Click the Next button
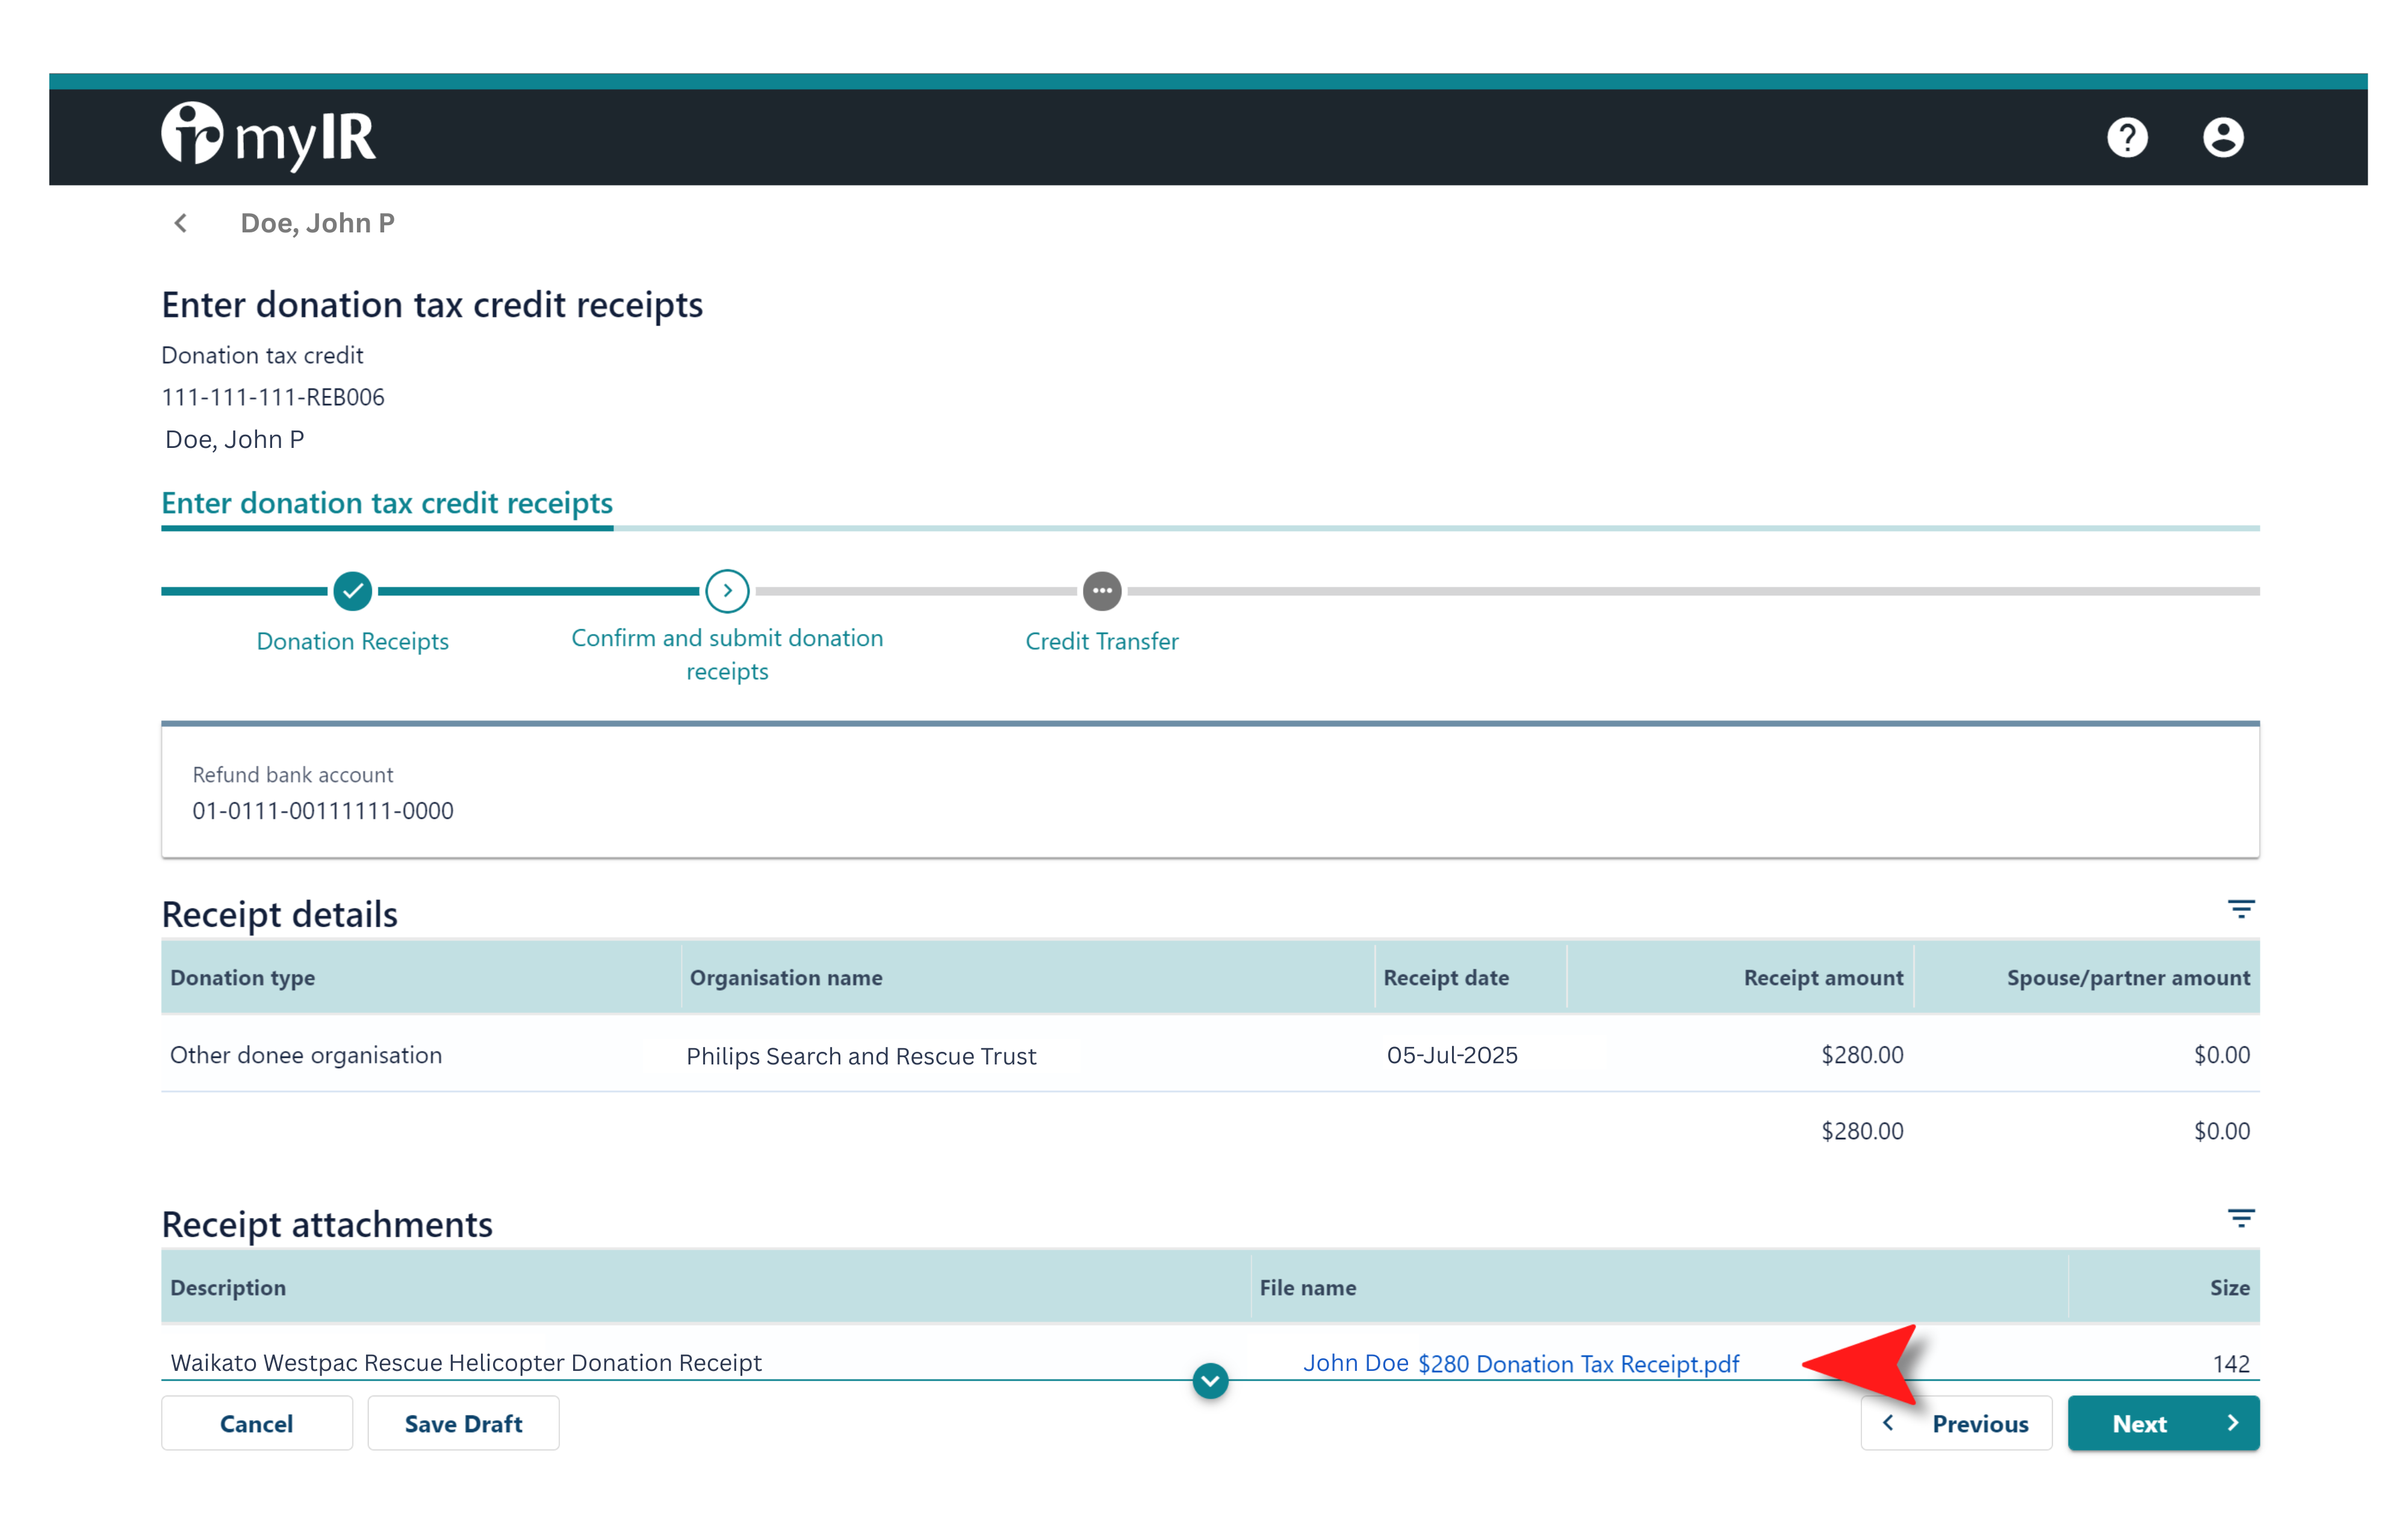The image size is (2408, 1519). (2163, 1423)
